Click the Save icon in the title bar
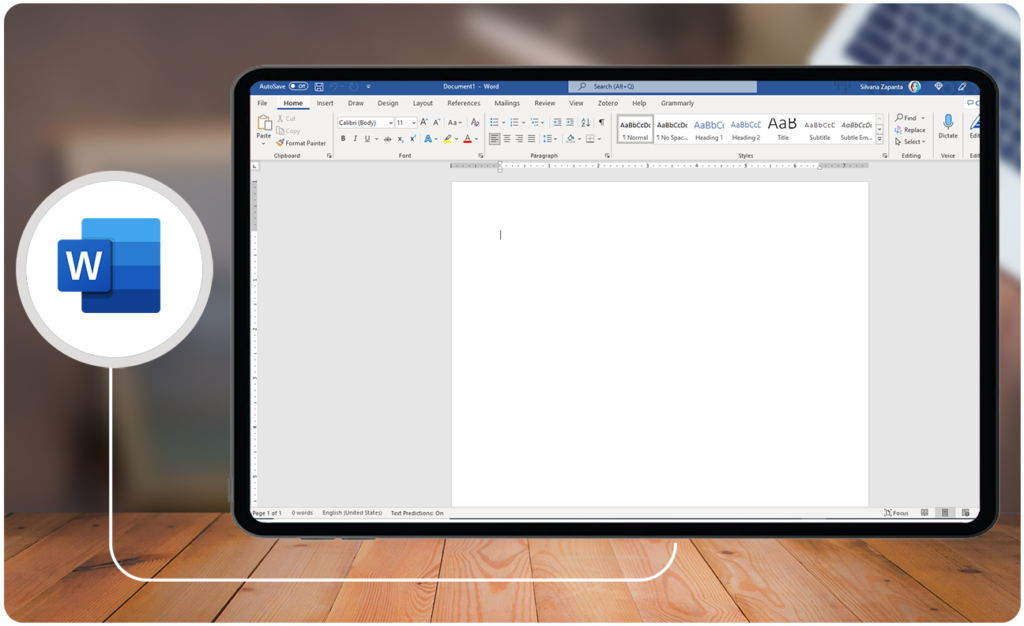1024x626 pixels. 319,86
